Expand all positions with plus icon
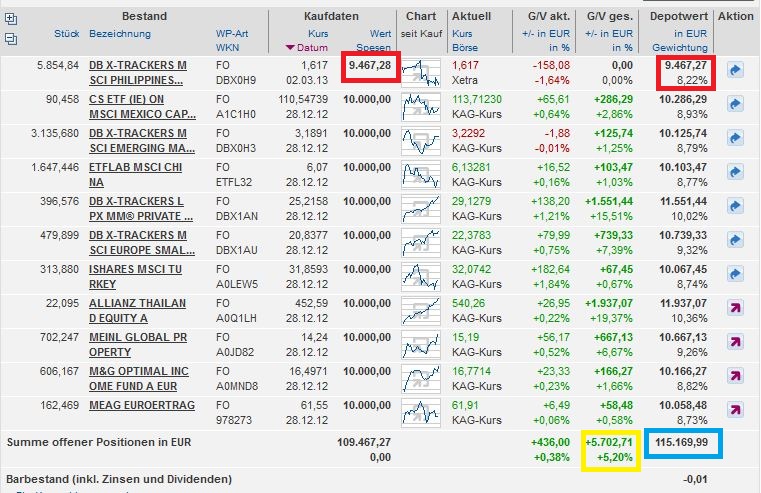Screen dimensions: 761x493 [x=11, y=19]
